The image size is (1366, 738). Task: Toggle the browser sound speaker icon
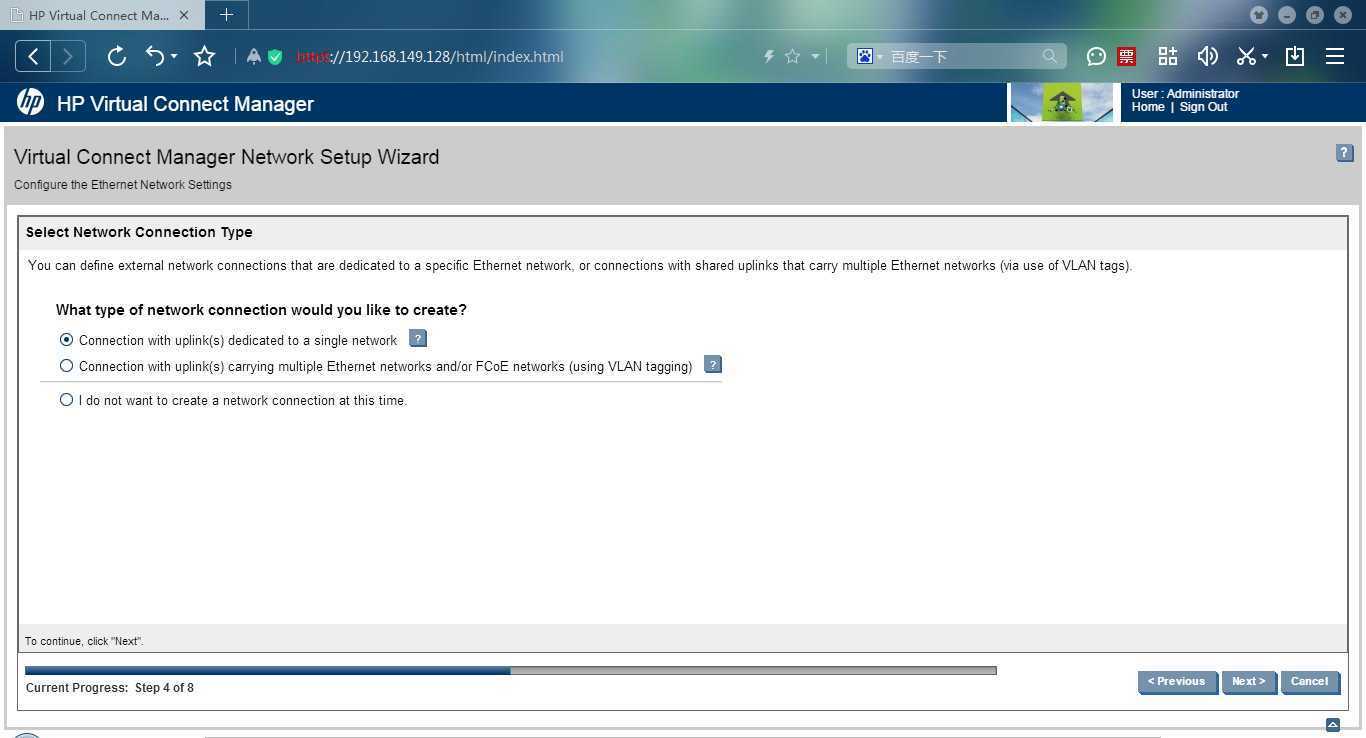pos(1208,57)
